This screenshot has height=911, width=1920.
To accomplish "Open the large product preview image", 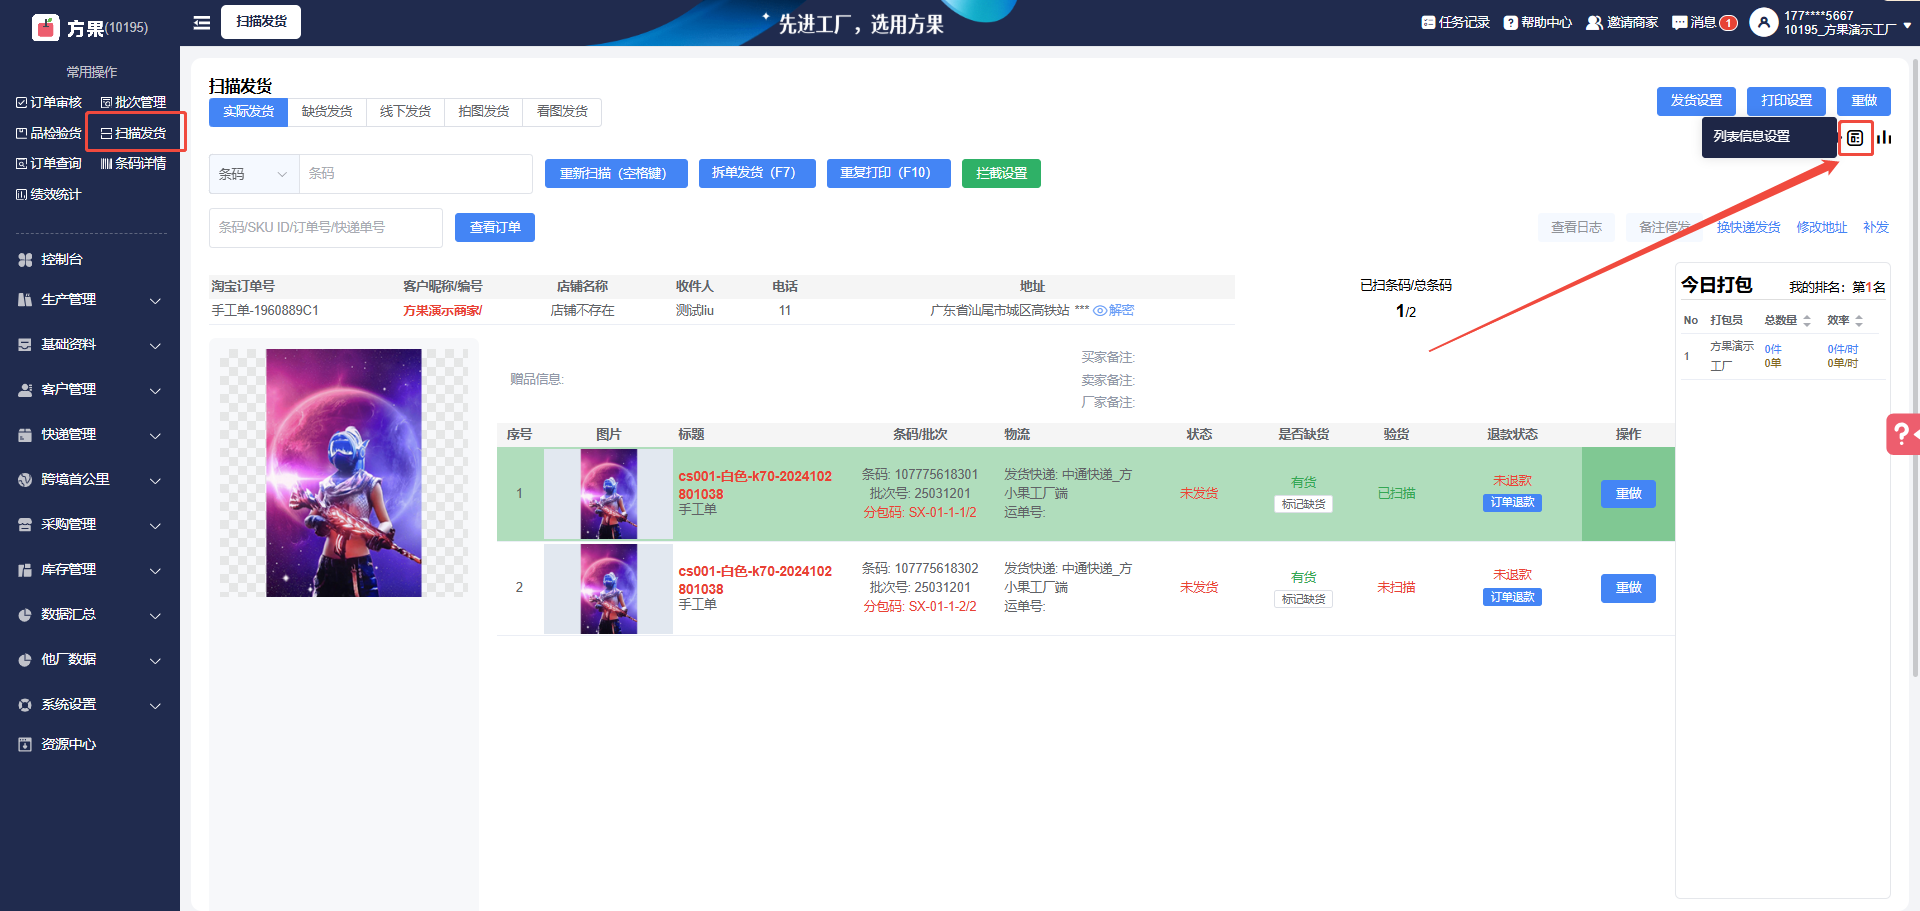I will 344,473.
